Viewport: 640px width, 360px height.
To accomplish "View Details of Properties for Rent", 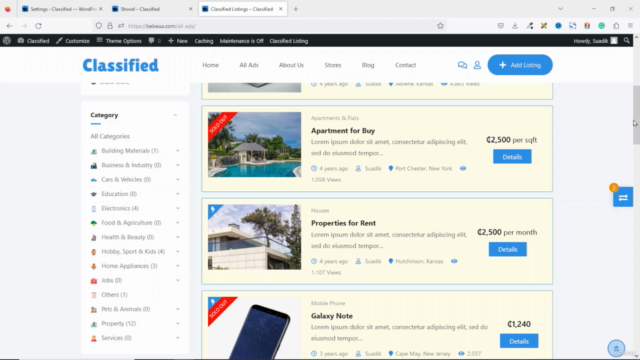I will 507,249.
